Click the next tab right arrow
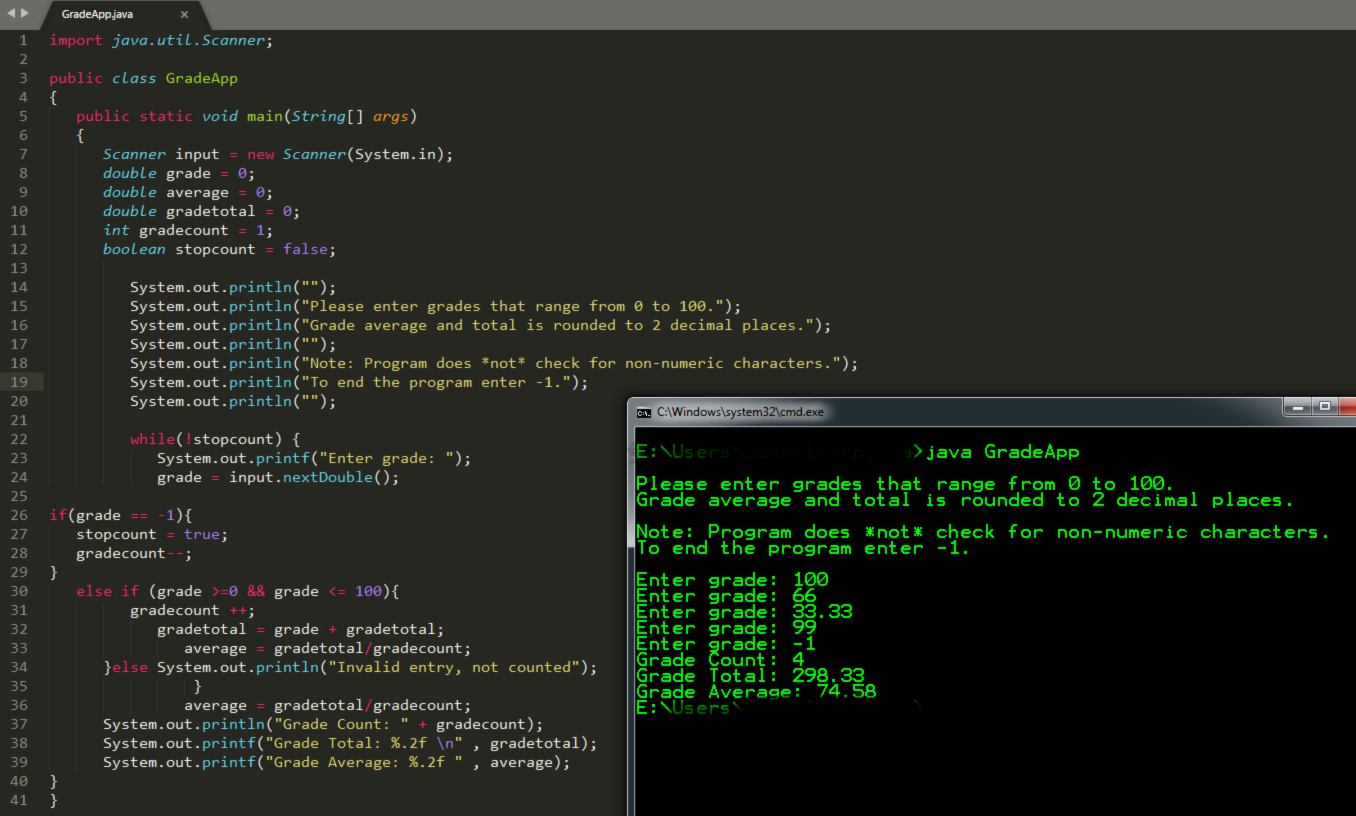 (x=25, y=14)
